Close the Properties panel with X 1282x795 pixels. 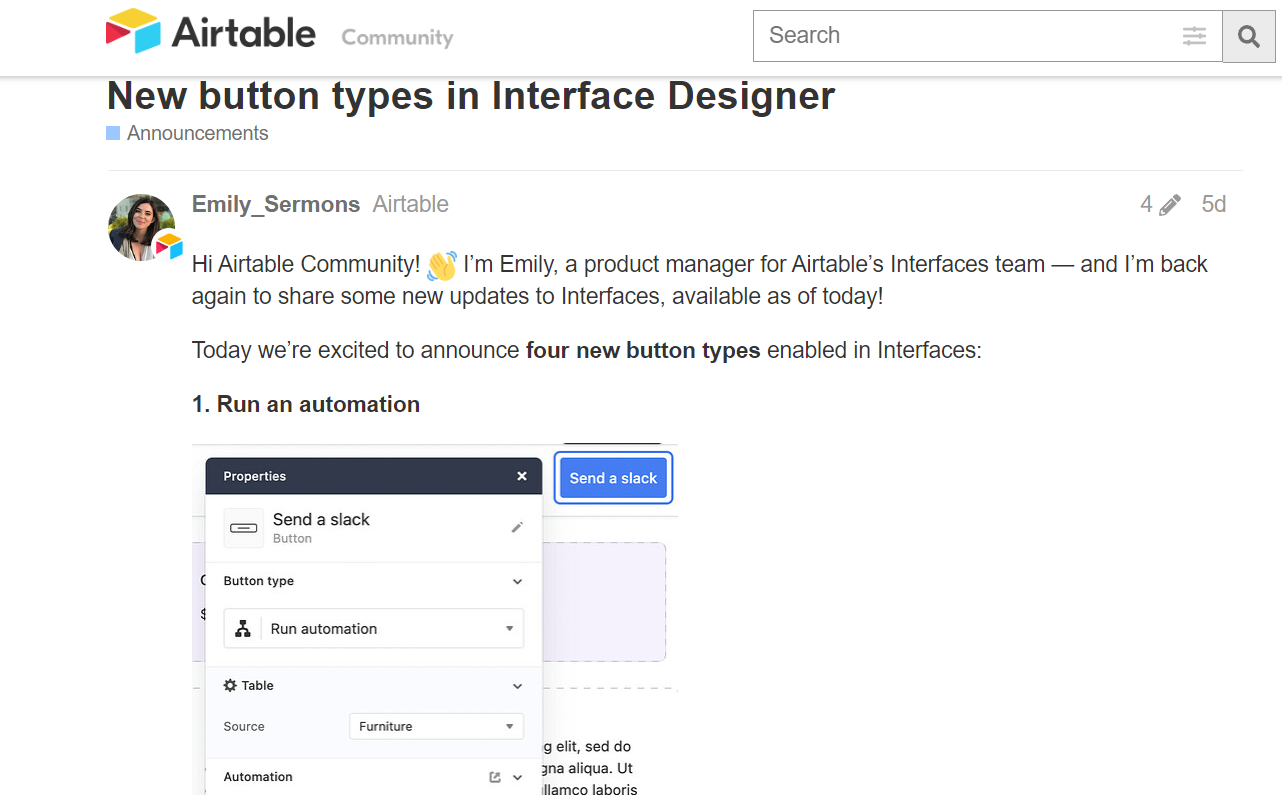click(x=522, y=476)
